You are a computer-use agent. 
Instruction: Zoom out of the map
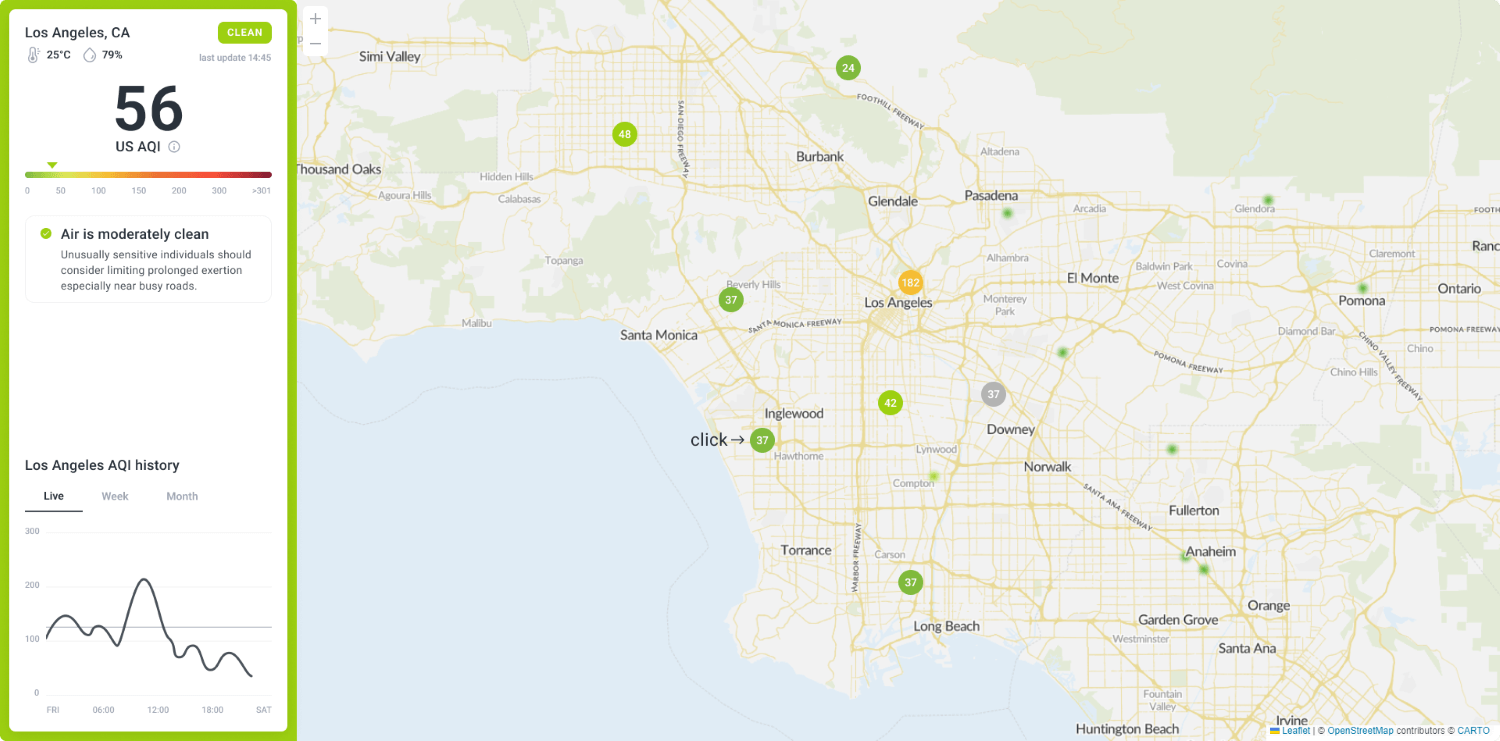pos(315,44)
